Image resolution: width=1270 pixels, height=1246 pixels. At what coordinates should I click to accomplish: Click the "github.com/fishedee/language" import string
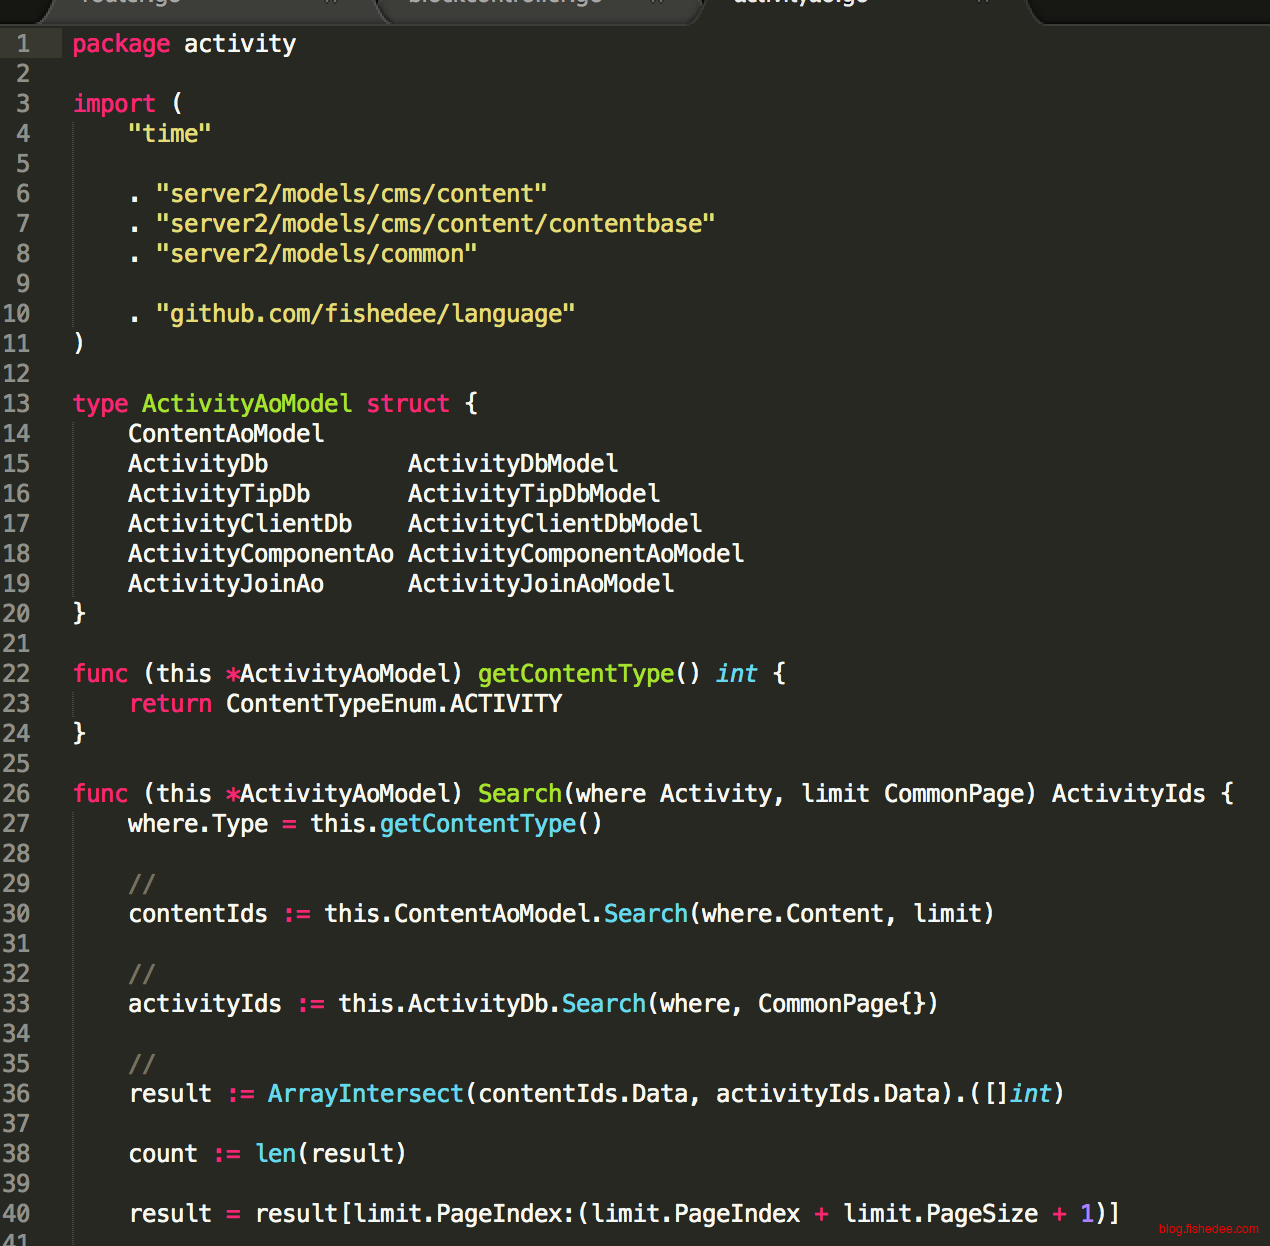click(365, 314)
